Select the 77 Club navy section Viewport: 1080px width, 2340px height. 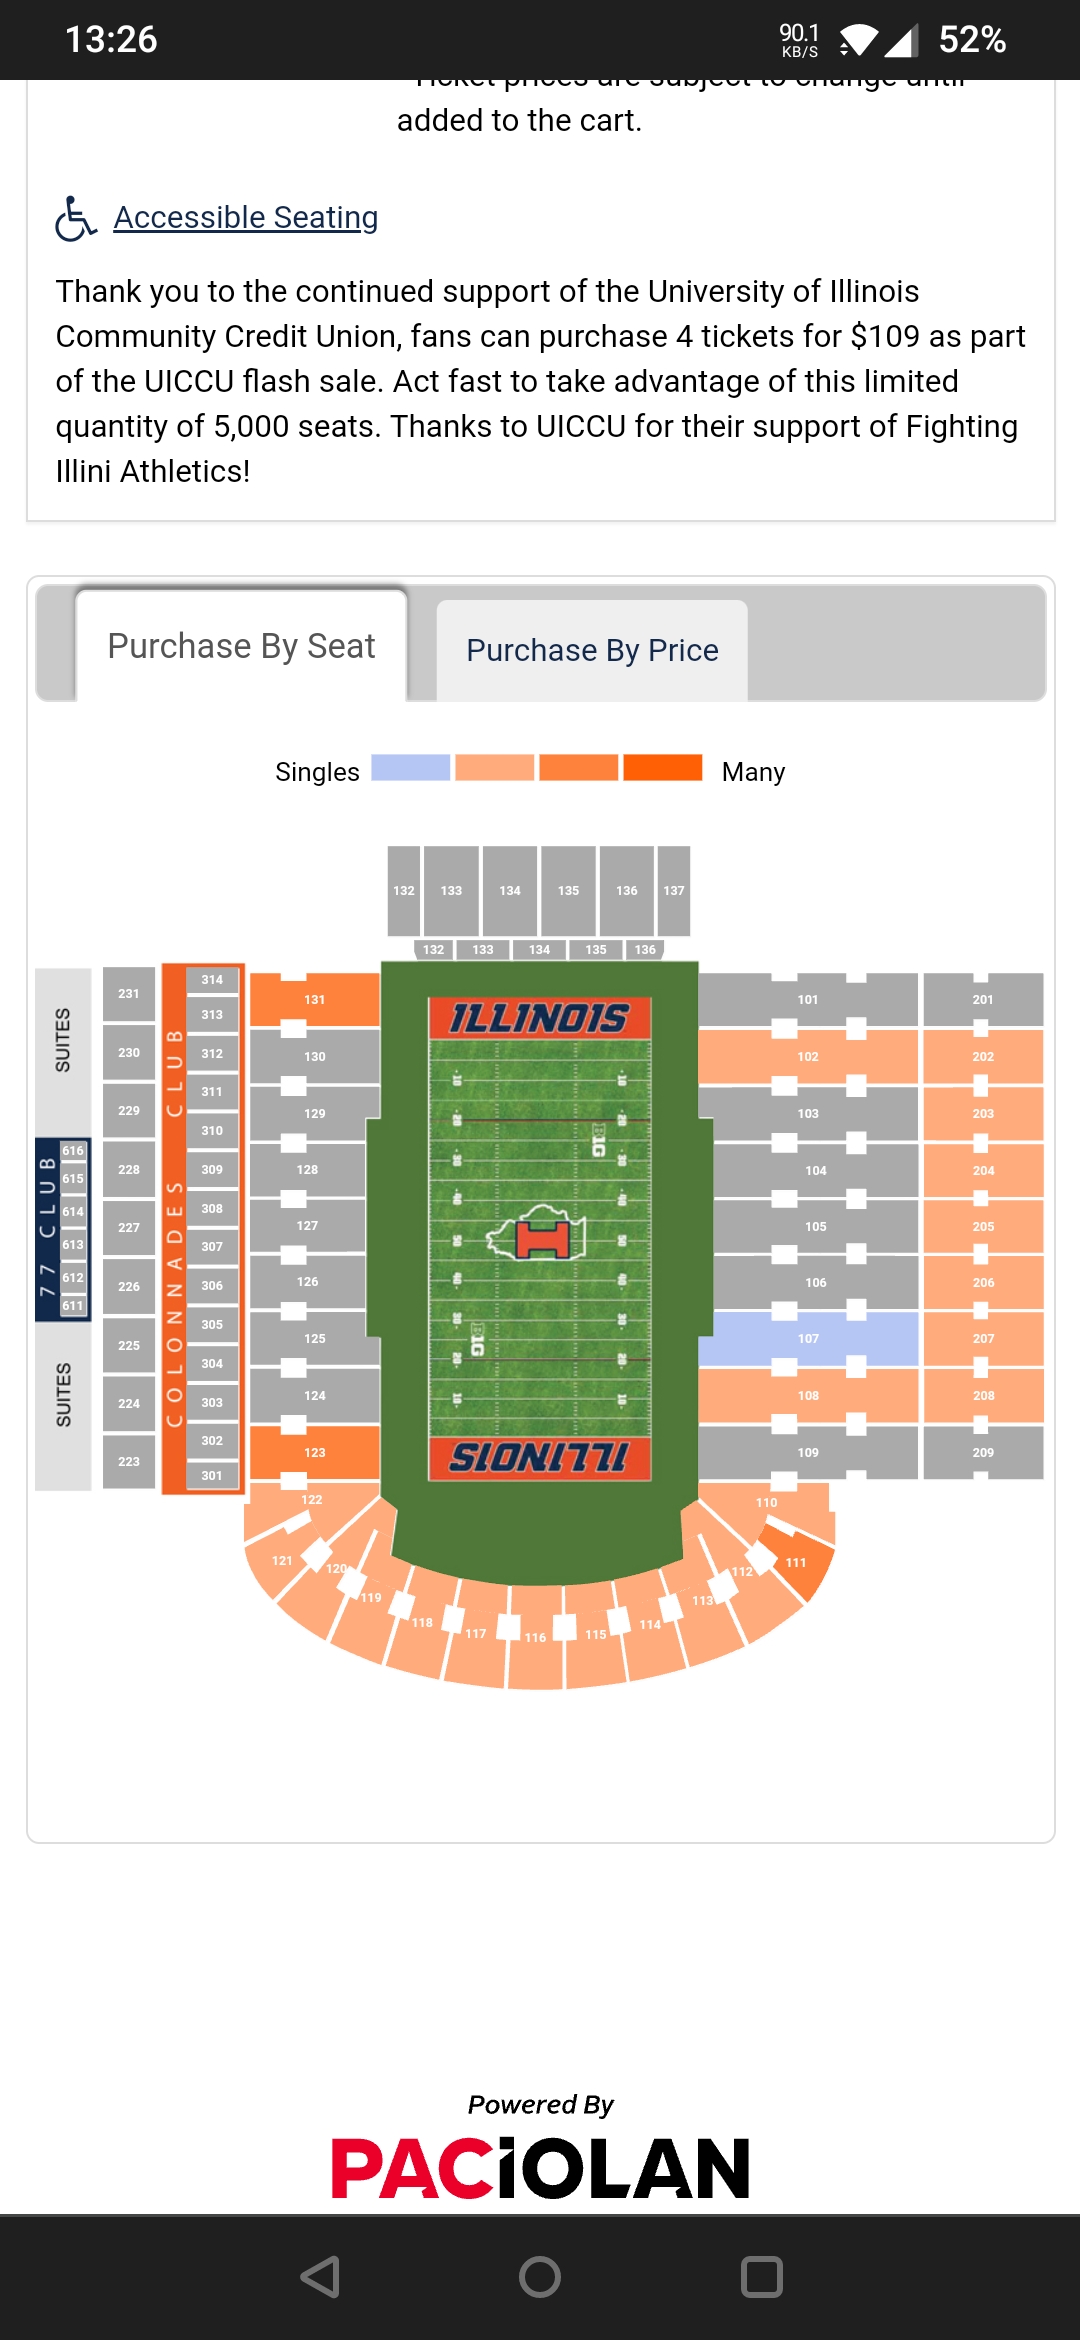[x=47, y=1228]
